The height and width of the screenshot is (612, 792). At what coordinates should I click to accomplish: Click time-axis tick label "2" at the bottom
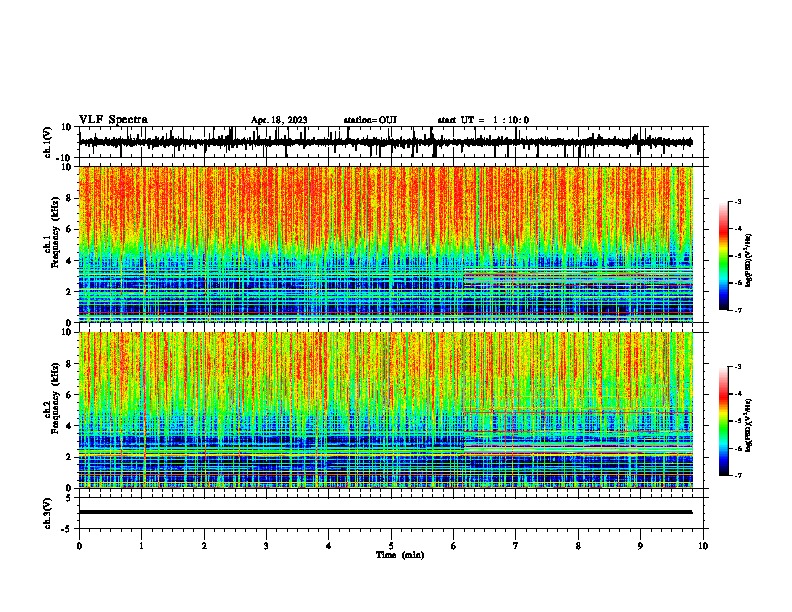pos(204,546)
